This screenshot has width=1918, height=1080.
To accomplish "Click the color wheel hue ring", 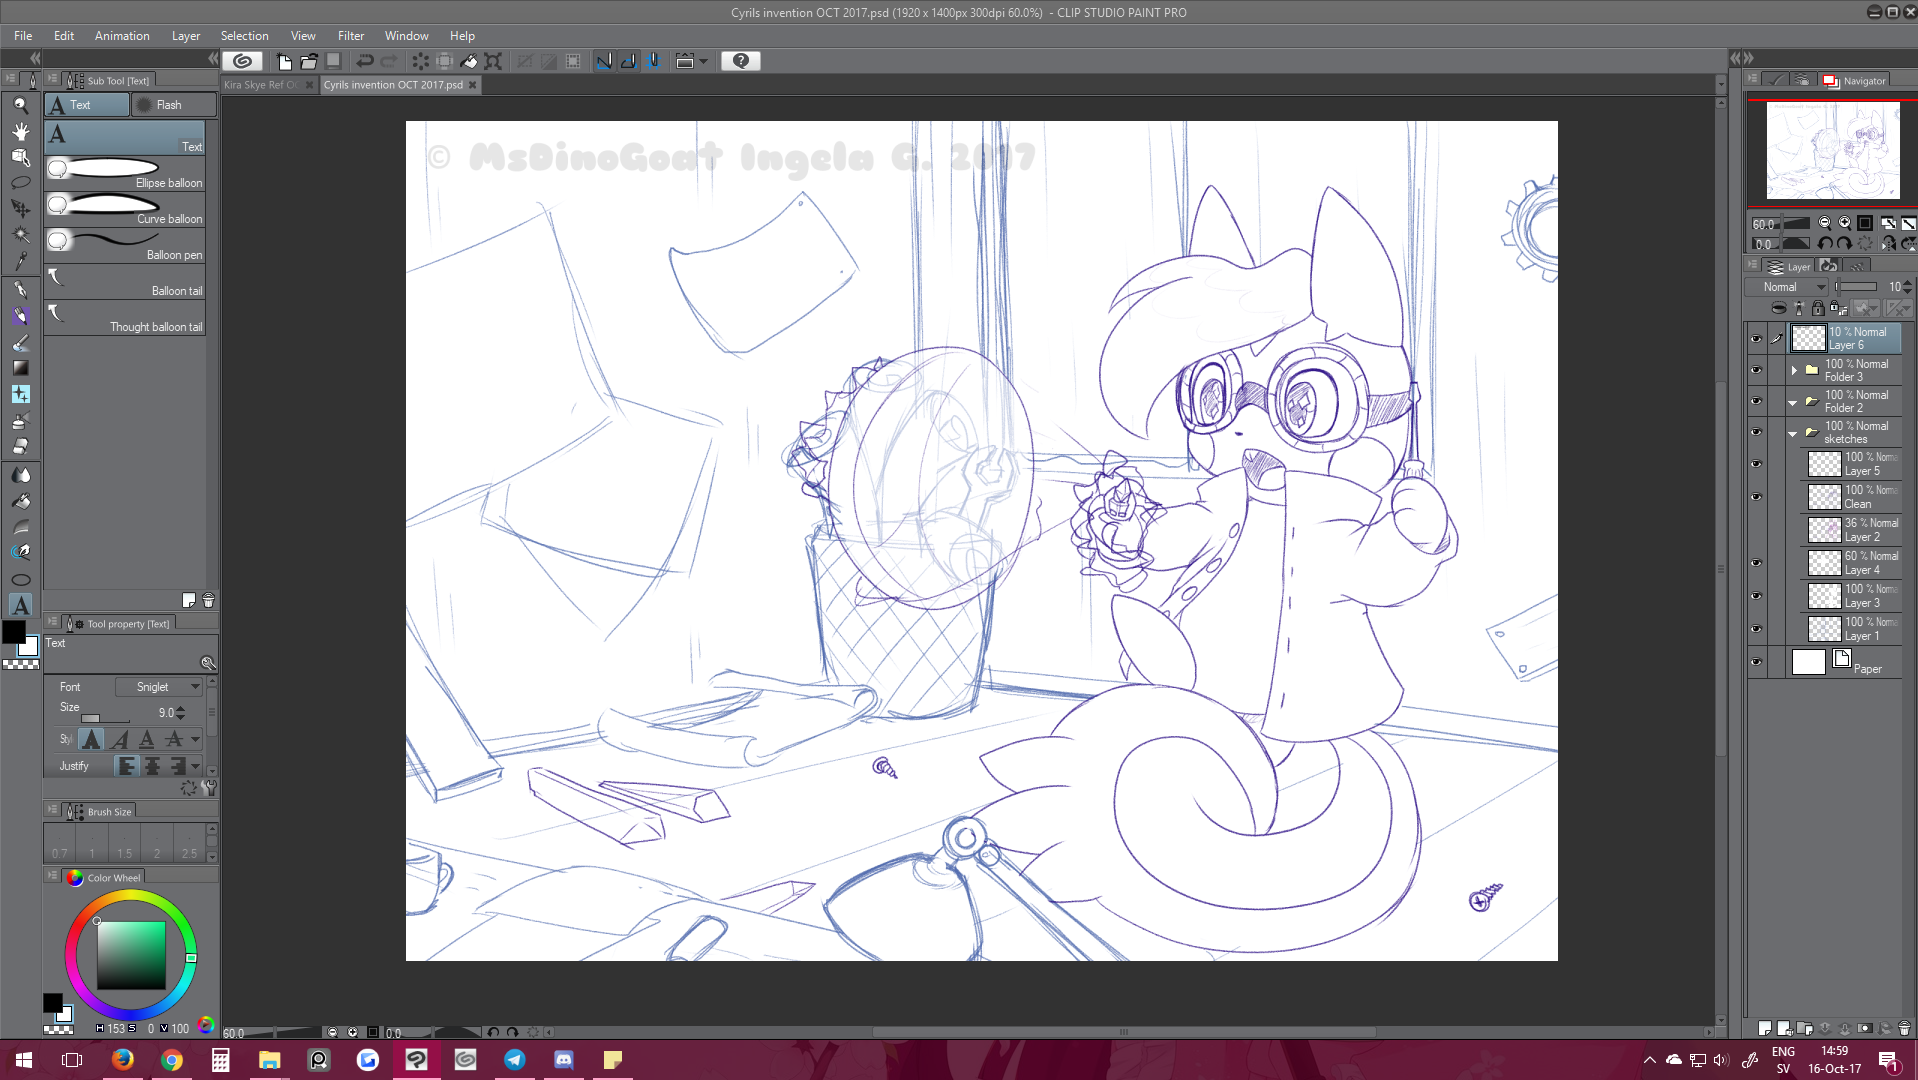I will 131,895.
